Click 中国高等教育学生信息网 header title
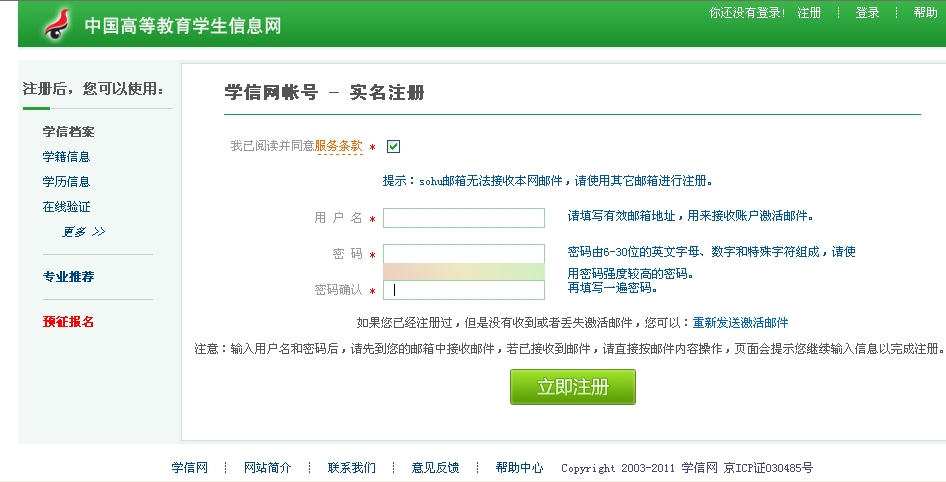 point(183,26)
